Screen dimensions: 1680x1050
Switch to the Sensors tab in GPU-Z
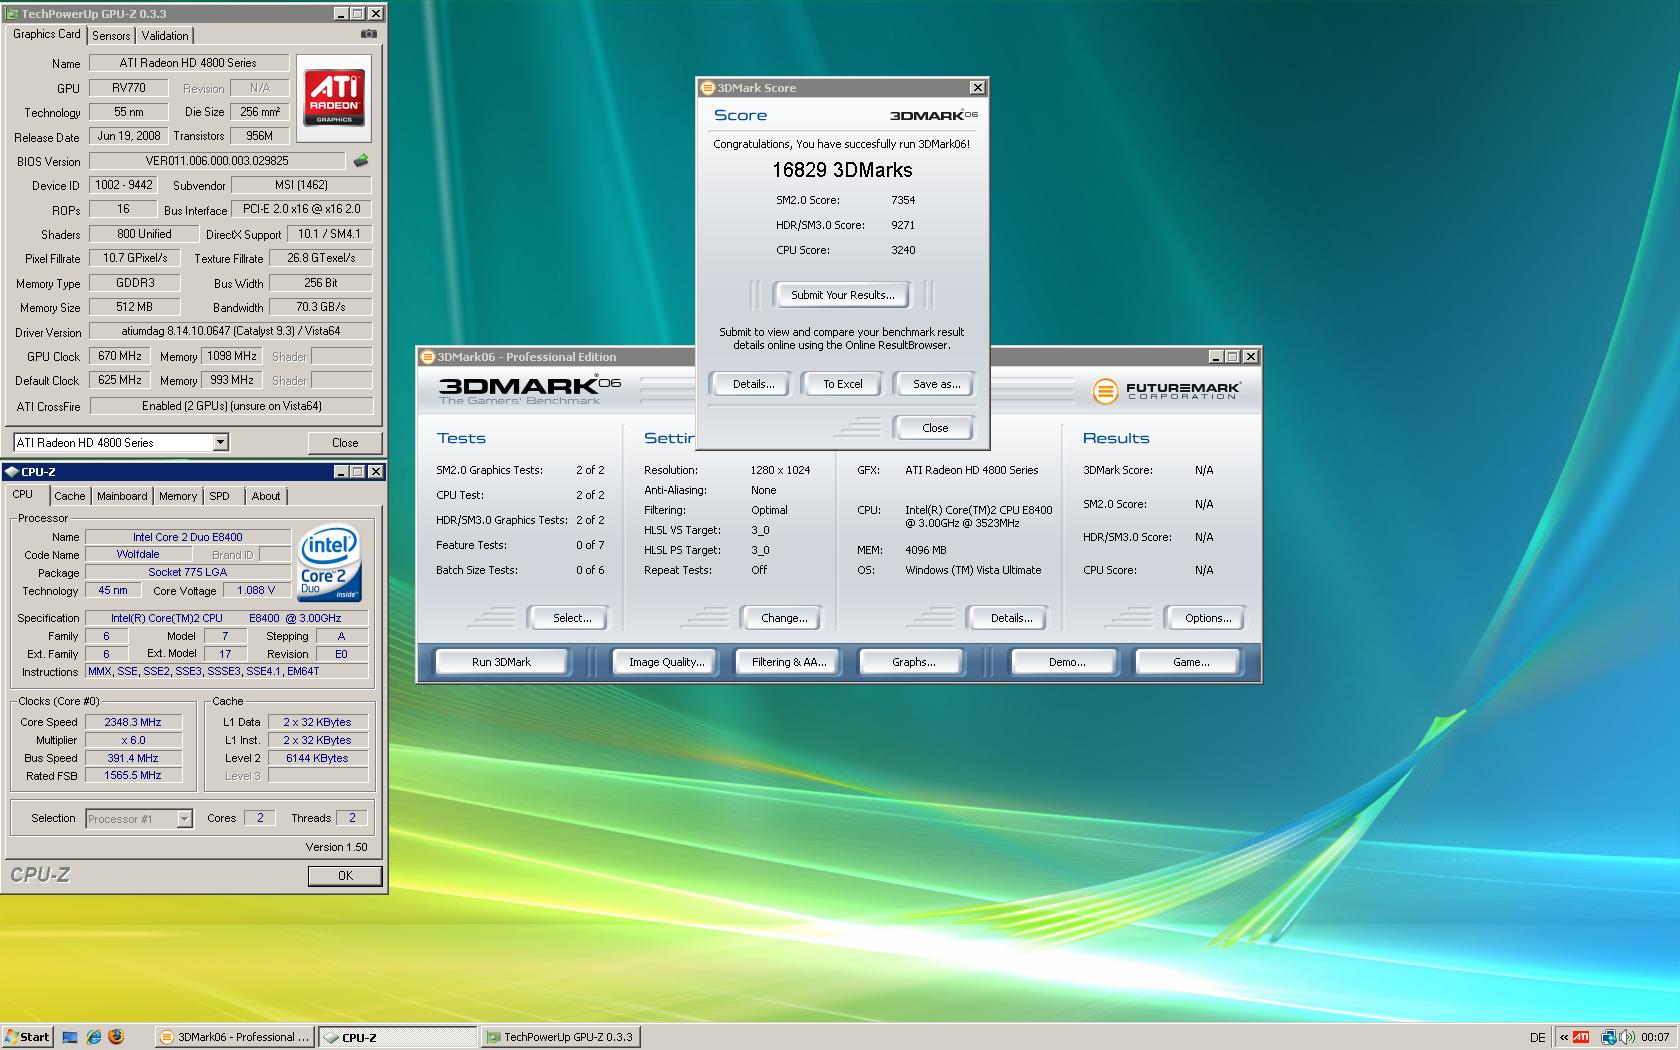click(x=111, y=35)
